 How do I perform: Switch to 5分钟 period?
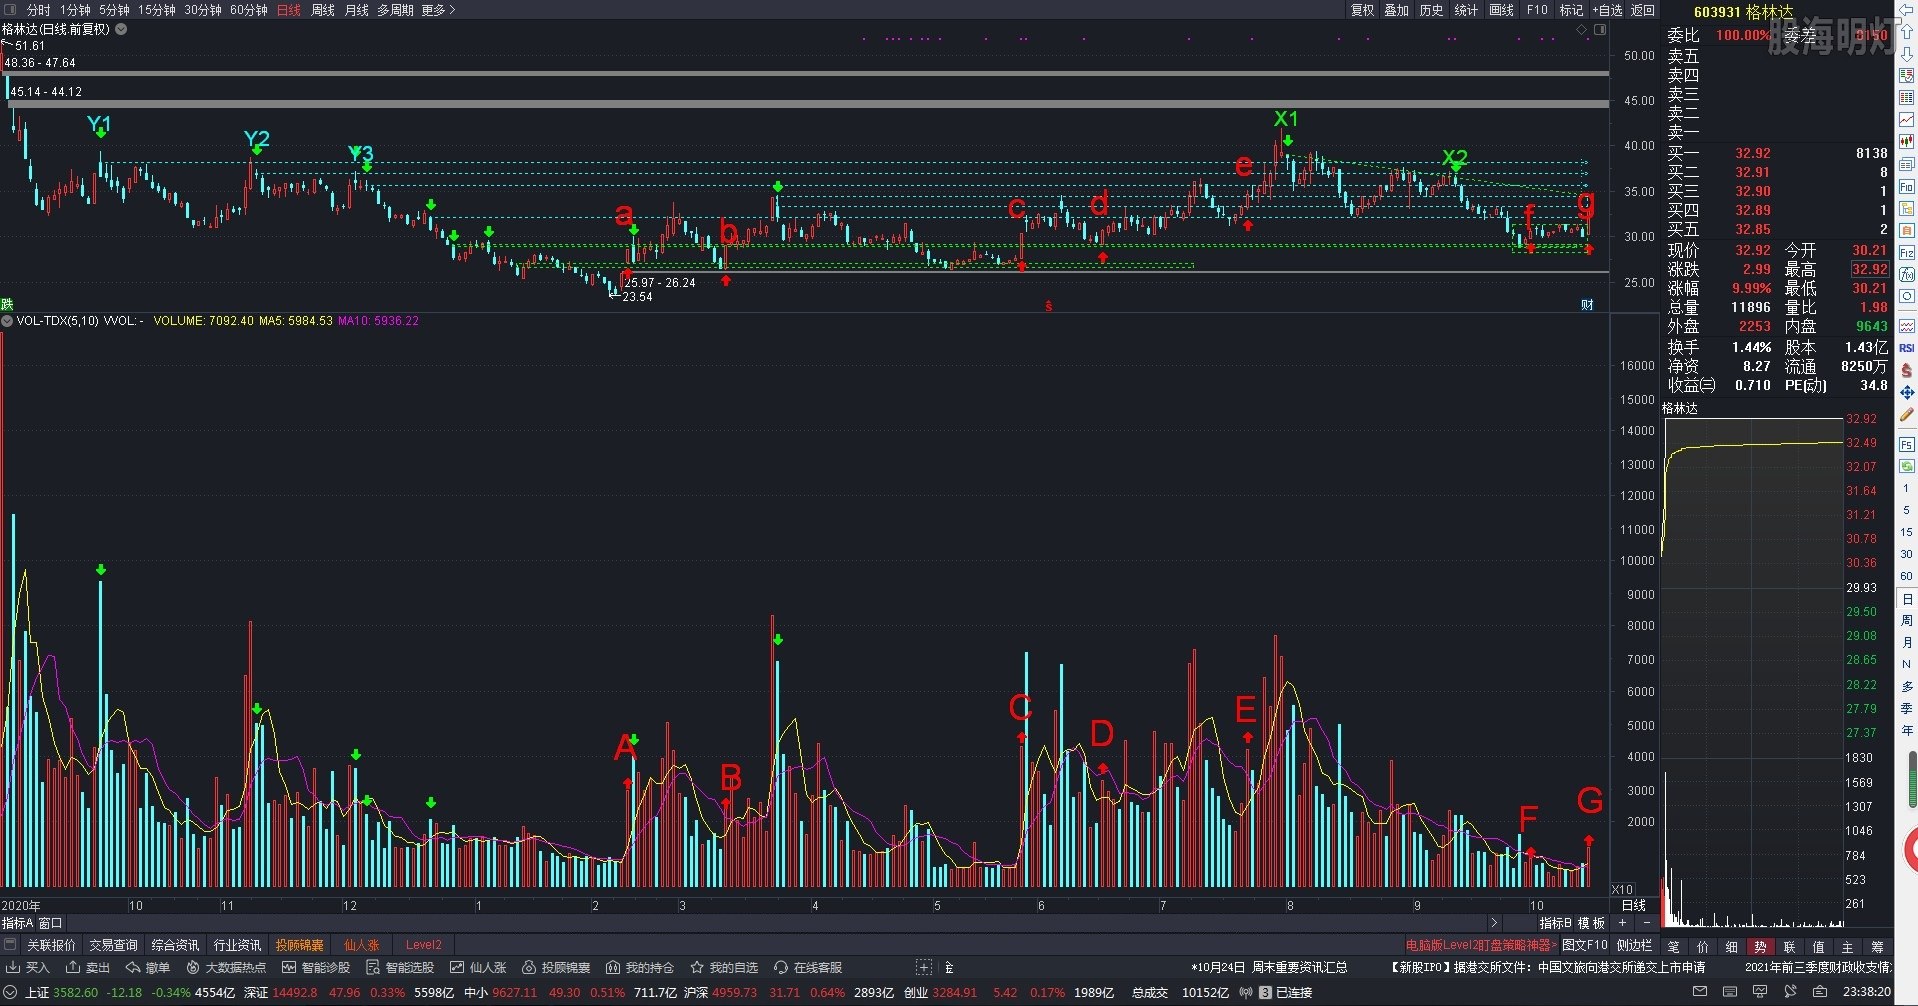(114, 10)
